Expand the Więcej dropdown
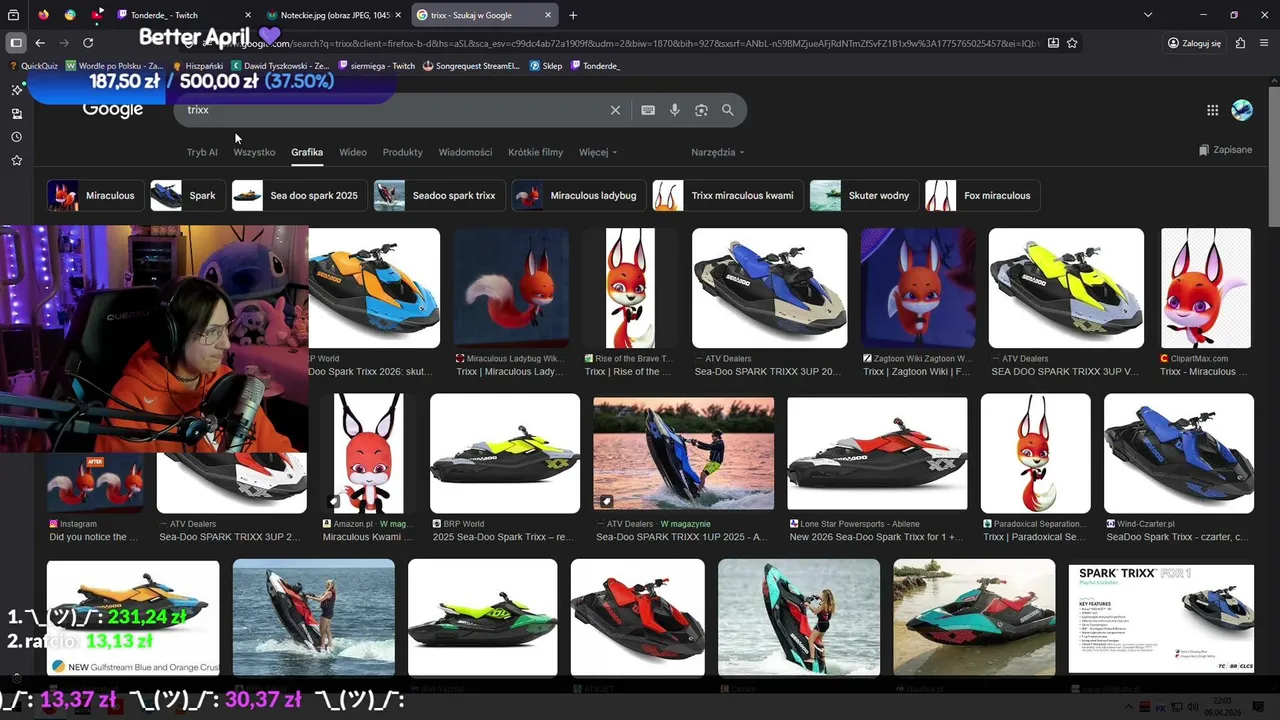This screenshot has height=720, width=1280. pyautogui.click(x=597, y=152)
